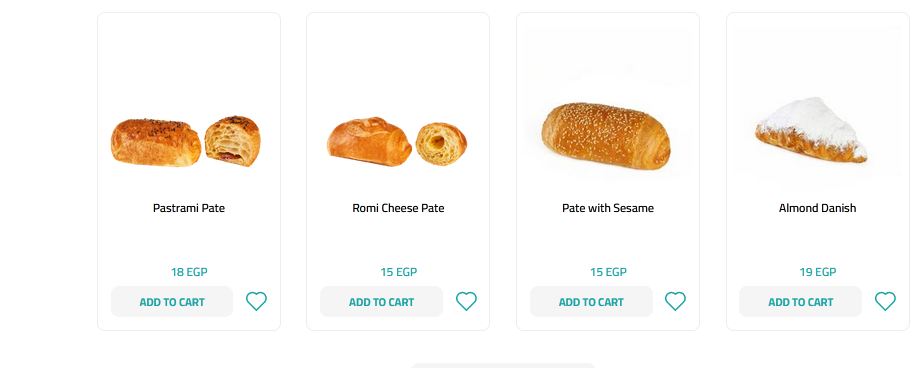Viewport: 924px width, 368px height.
Task: Select the Pate with Sesame product name
Action: (608, 208)
